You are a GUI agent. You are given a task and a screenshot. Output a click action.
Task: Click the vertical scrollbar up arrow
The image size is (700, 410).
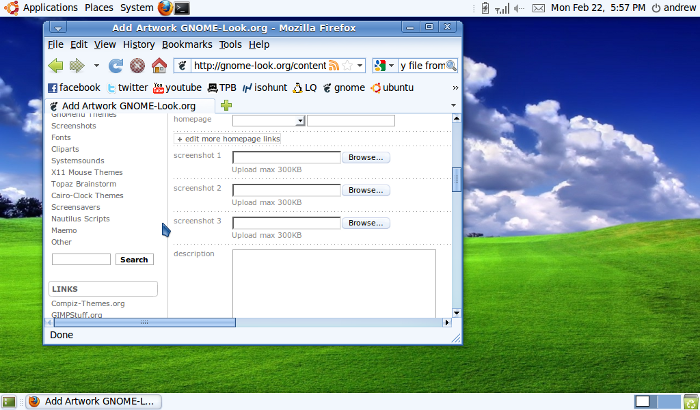tap(456, 118)
